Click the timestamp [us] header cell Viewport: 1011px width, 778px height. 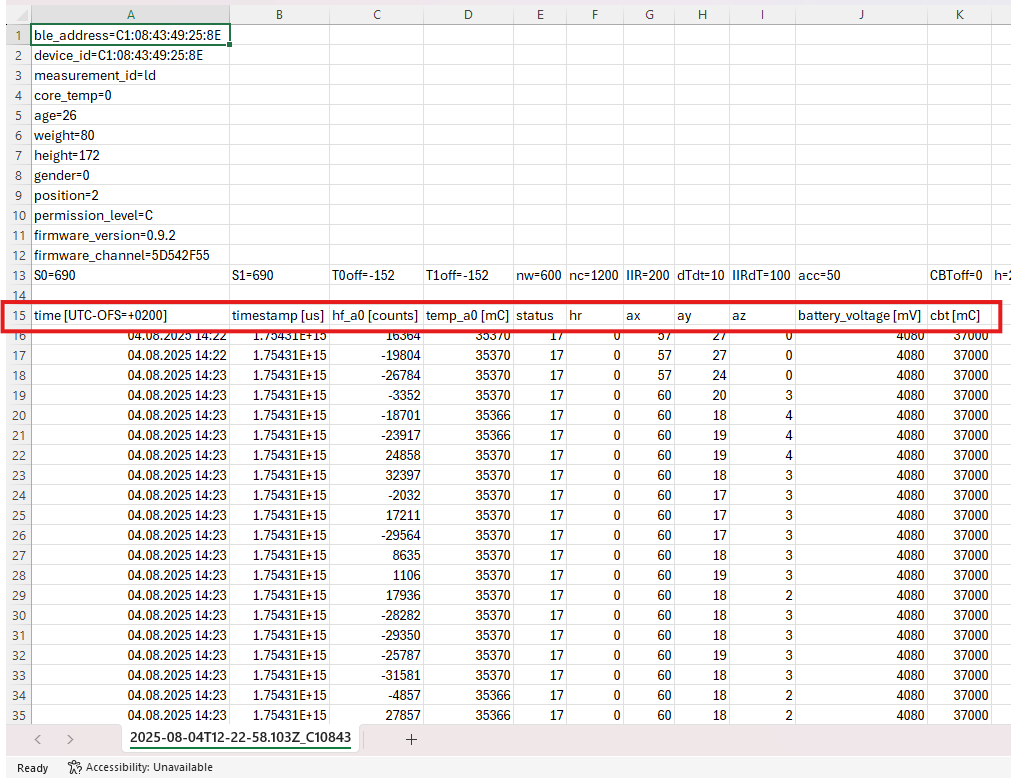pyautogui.click(x=279, y=315)
